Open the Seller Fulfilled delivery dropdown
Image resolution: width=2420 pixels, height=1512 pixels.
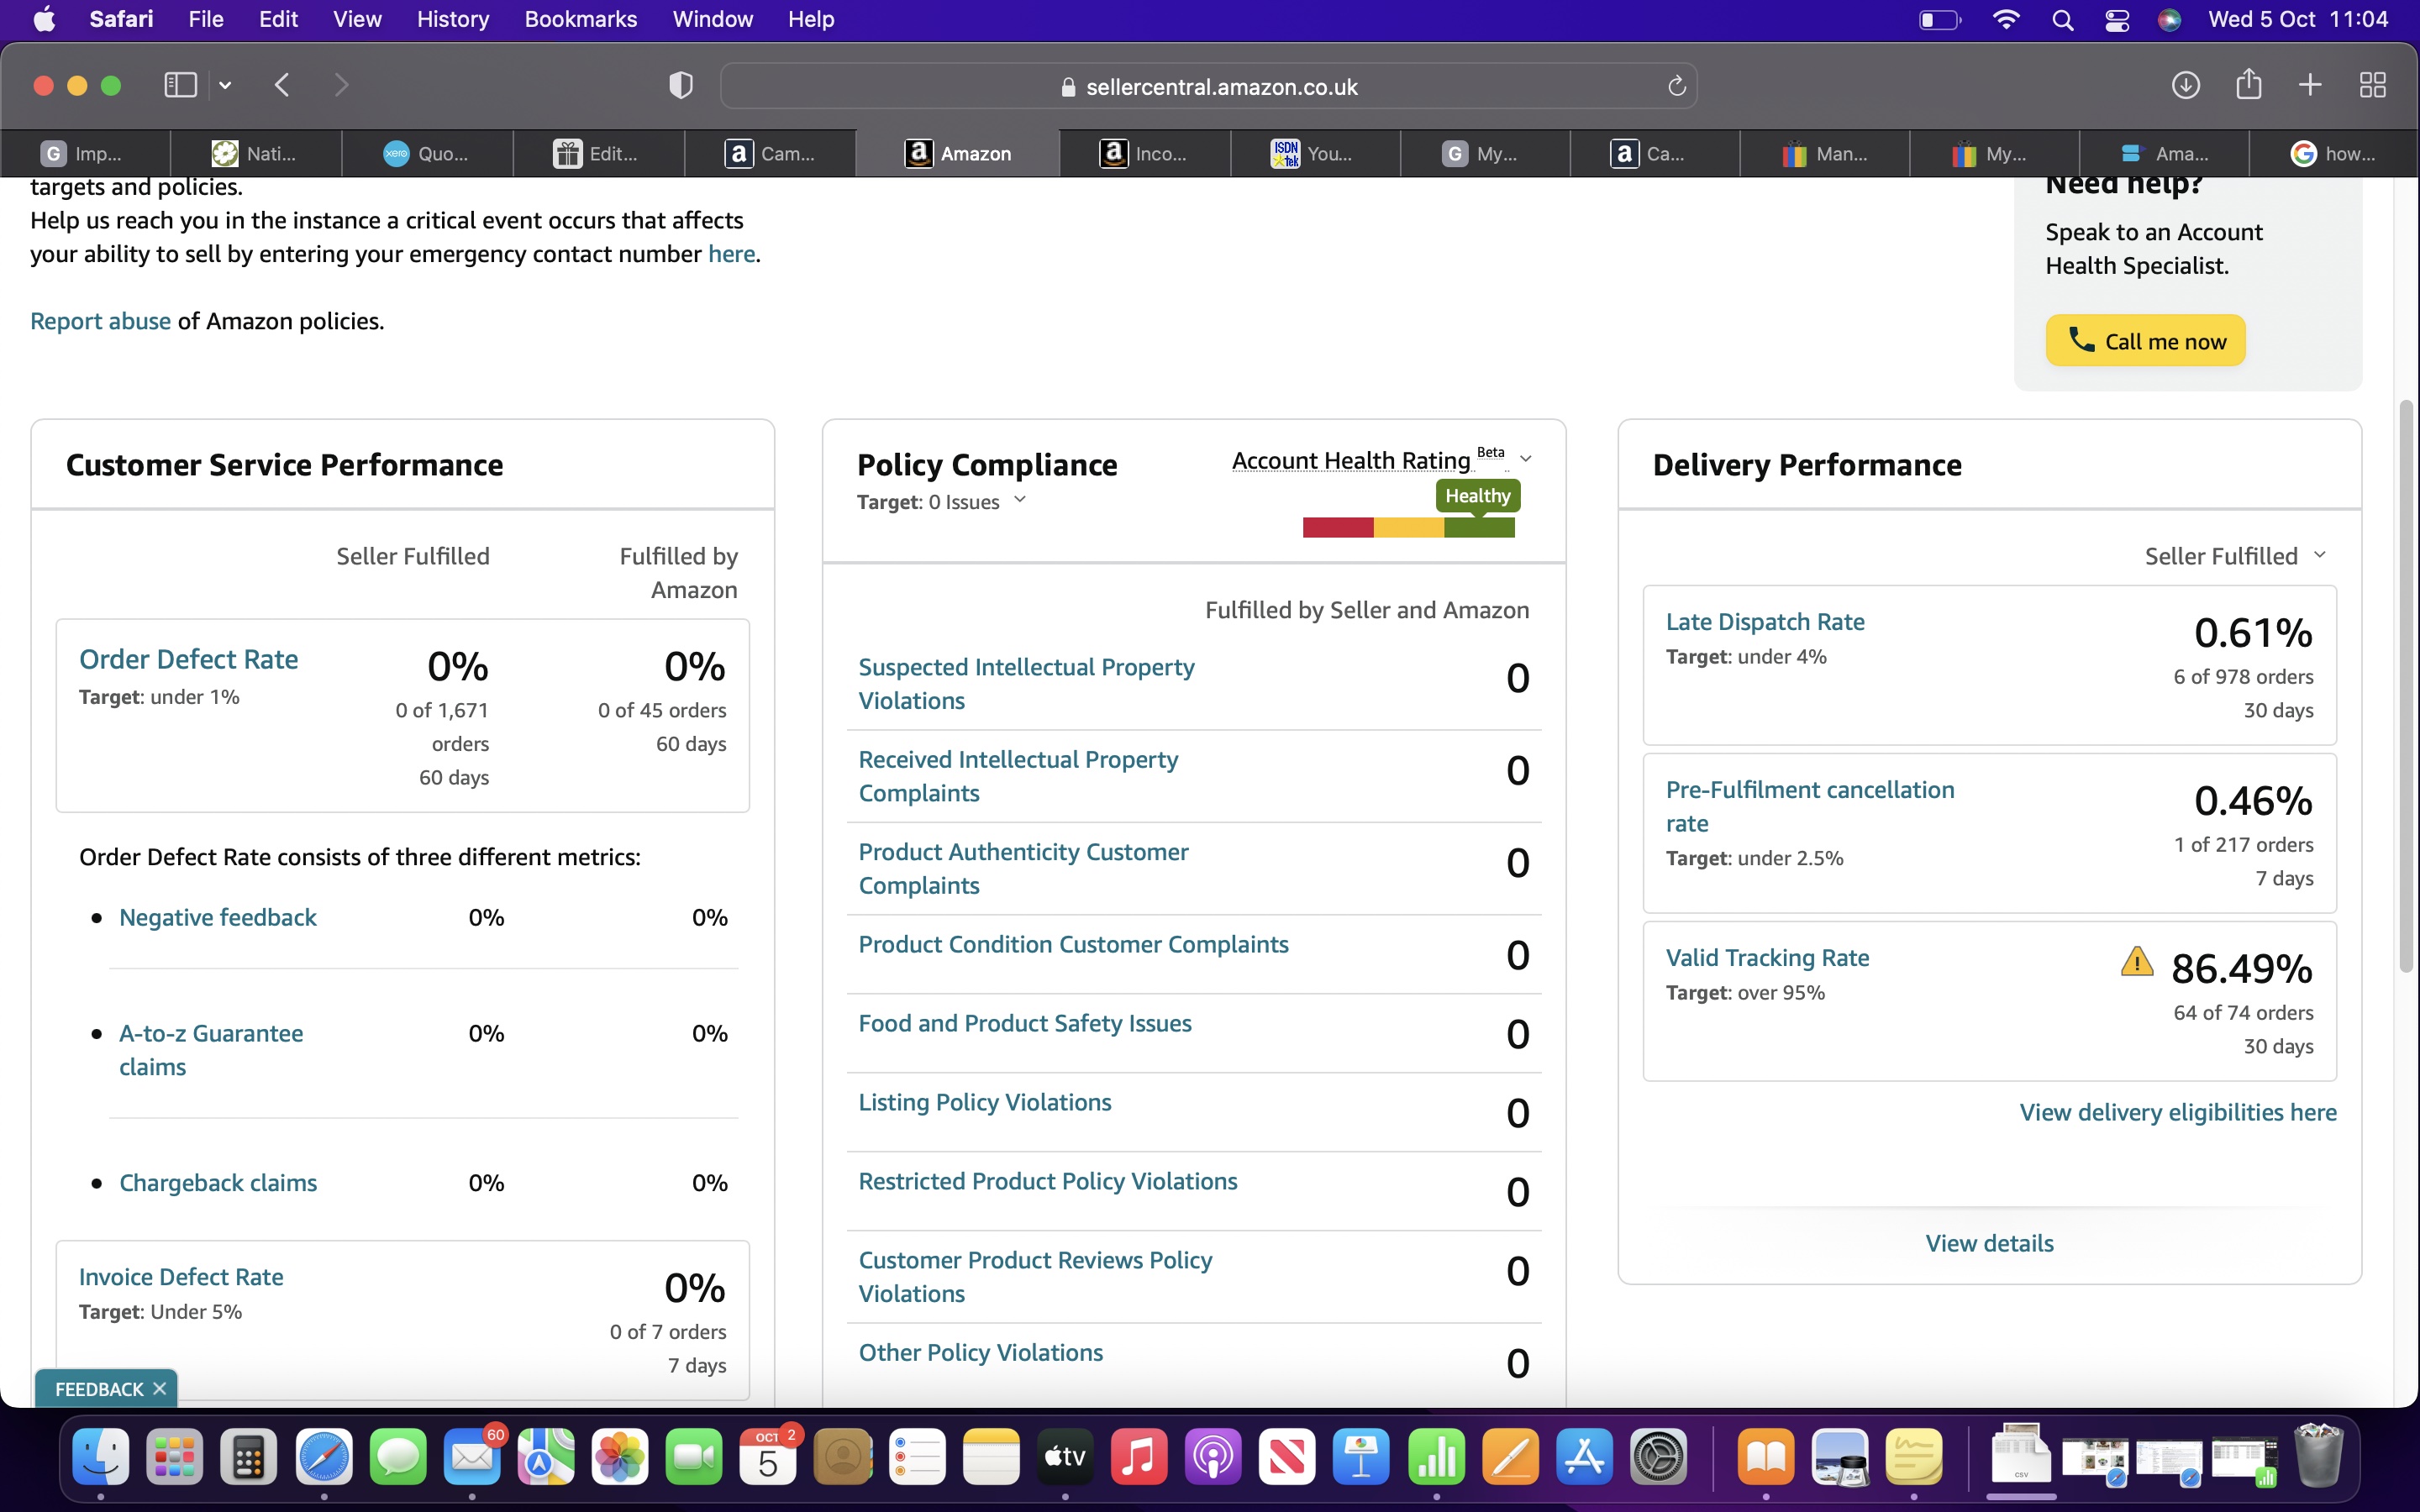[x=2234, y=556]
